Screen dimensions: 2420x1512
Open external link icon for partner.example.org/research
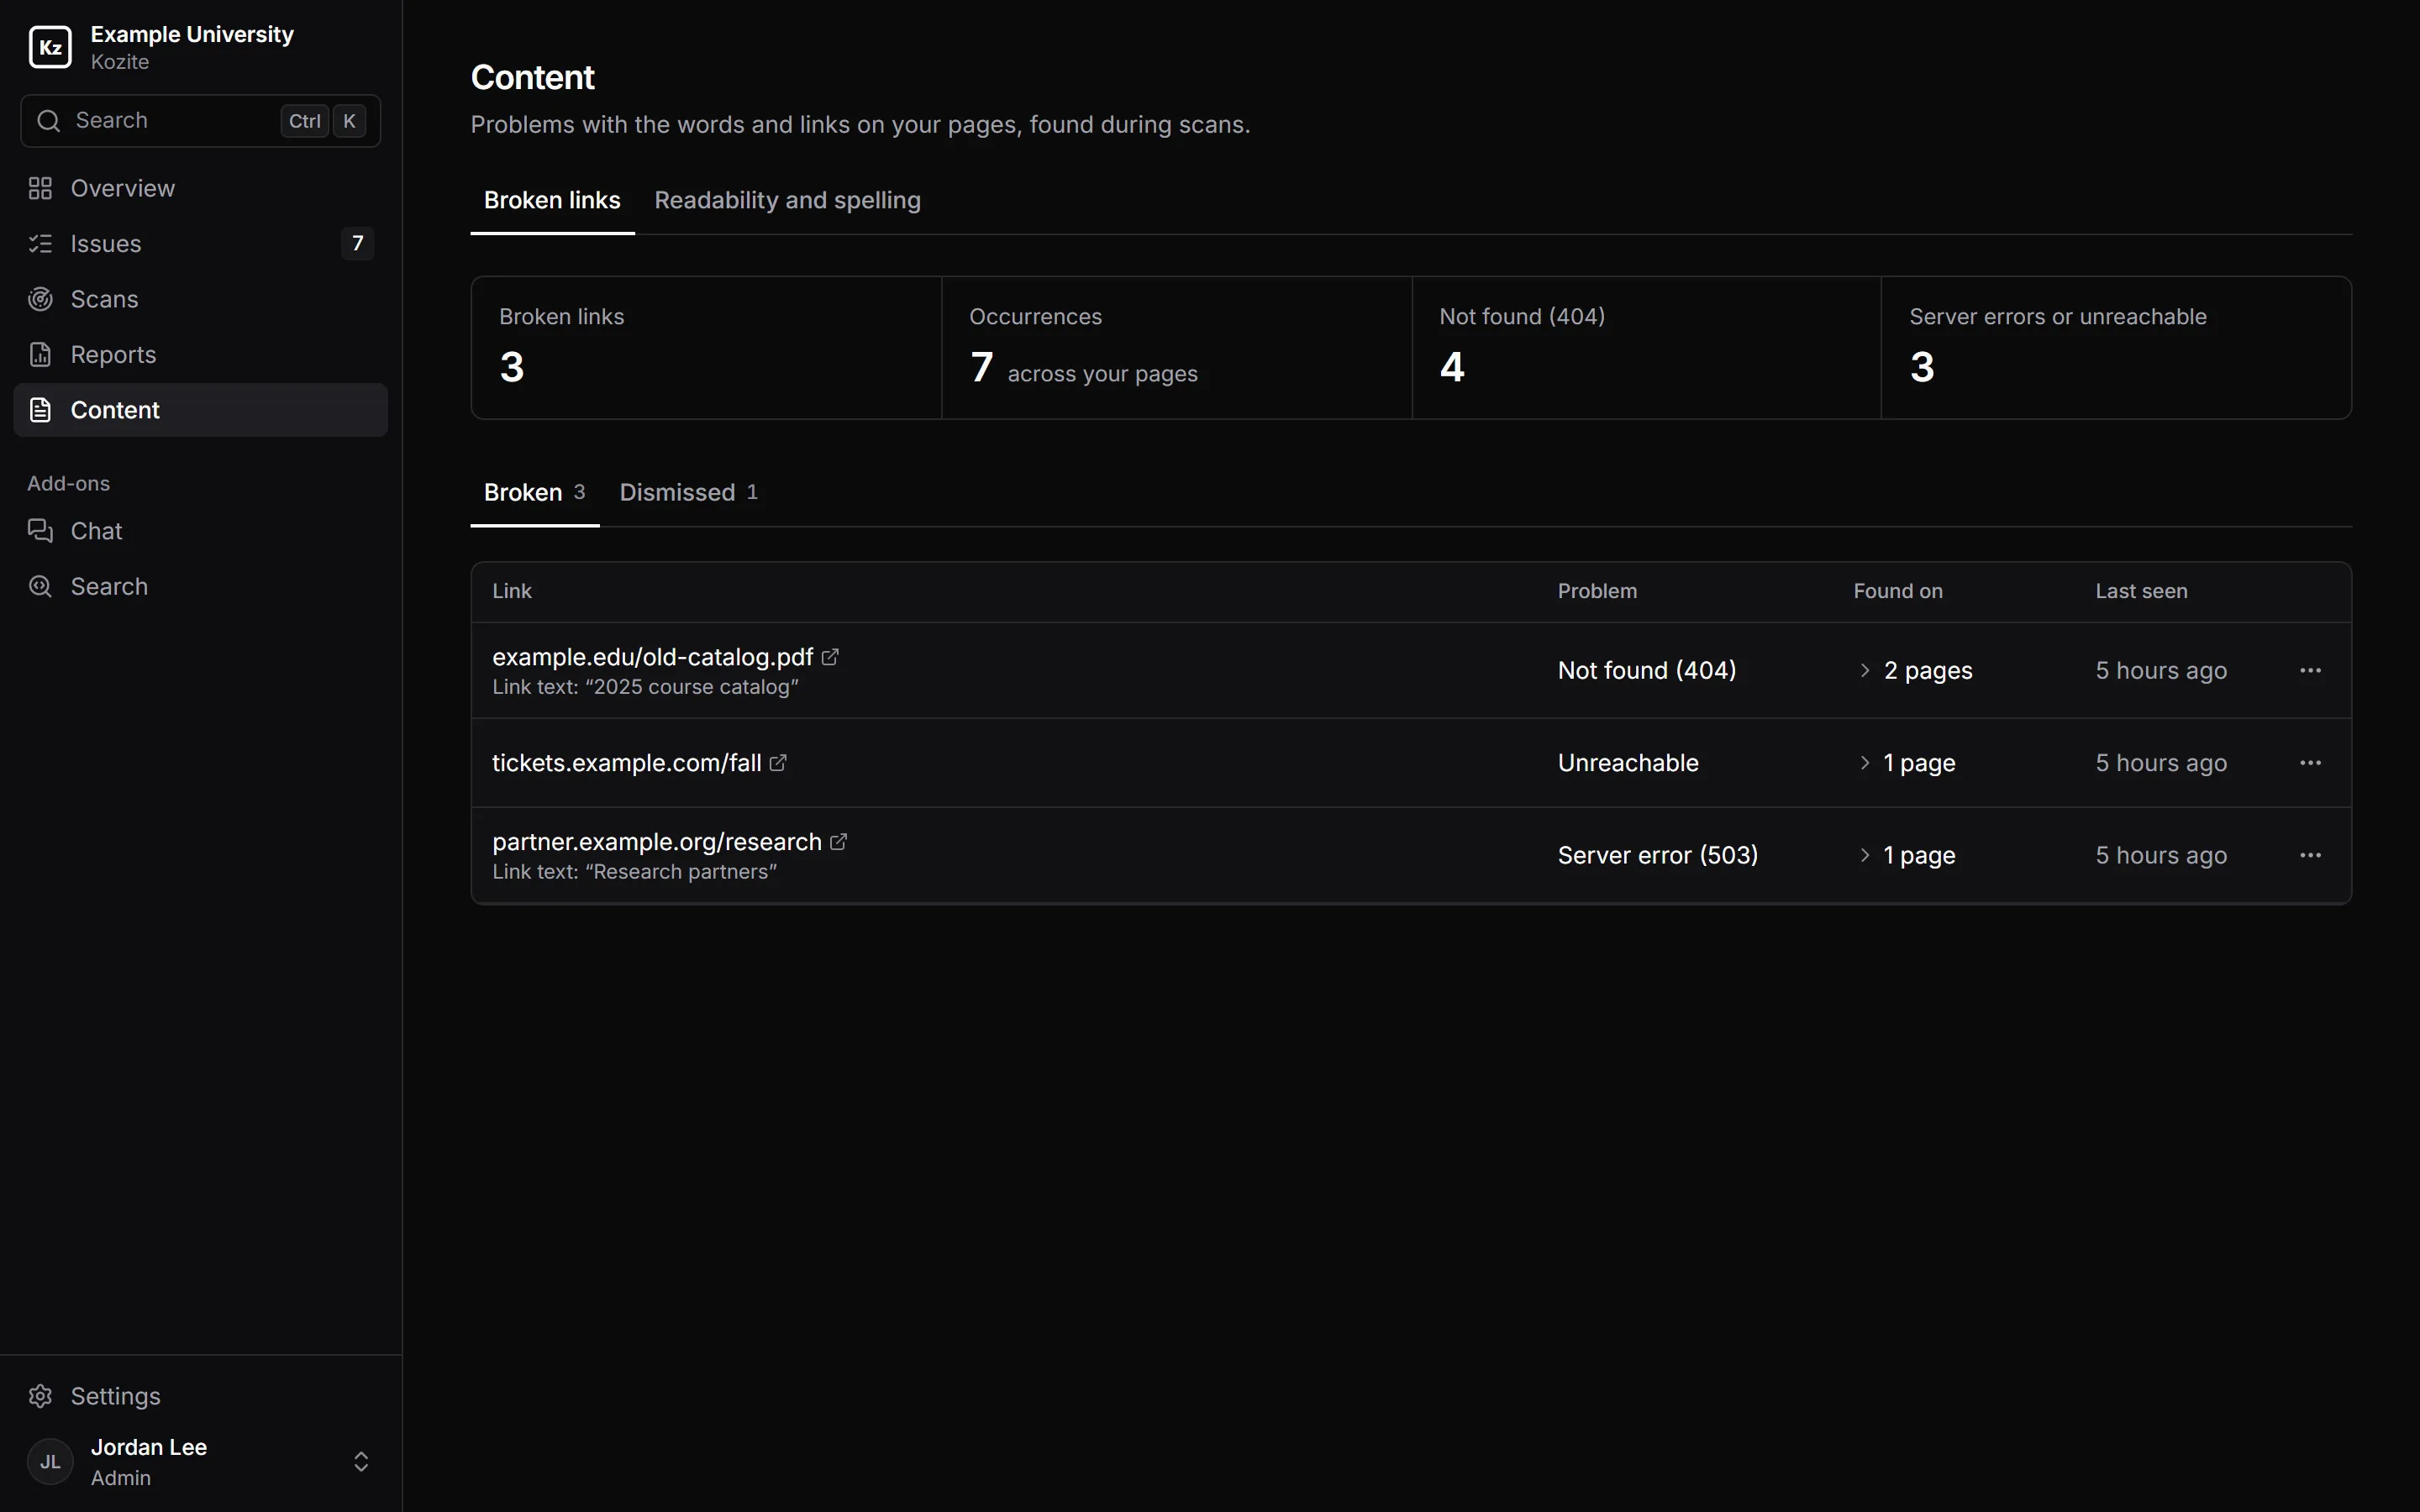(x=838, y=842)
